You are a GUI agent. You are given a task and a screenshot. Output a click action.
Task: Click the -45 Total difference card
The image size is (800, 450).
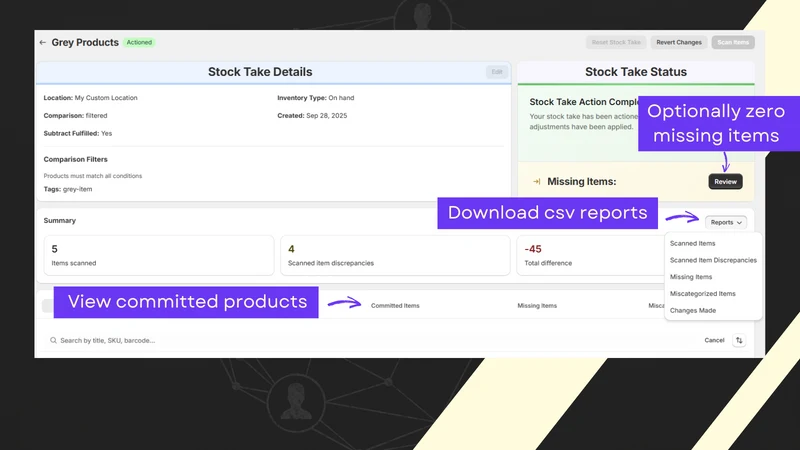click(592, 255)
